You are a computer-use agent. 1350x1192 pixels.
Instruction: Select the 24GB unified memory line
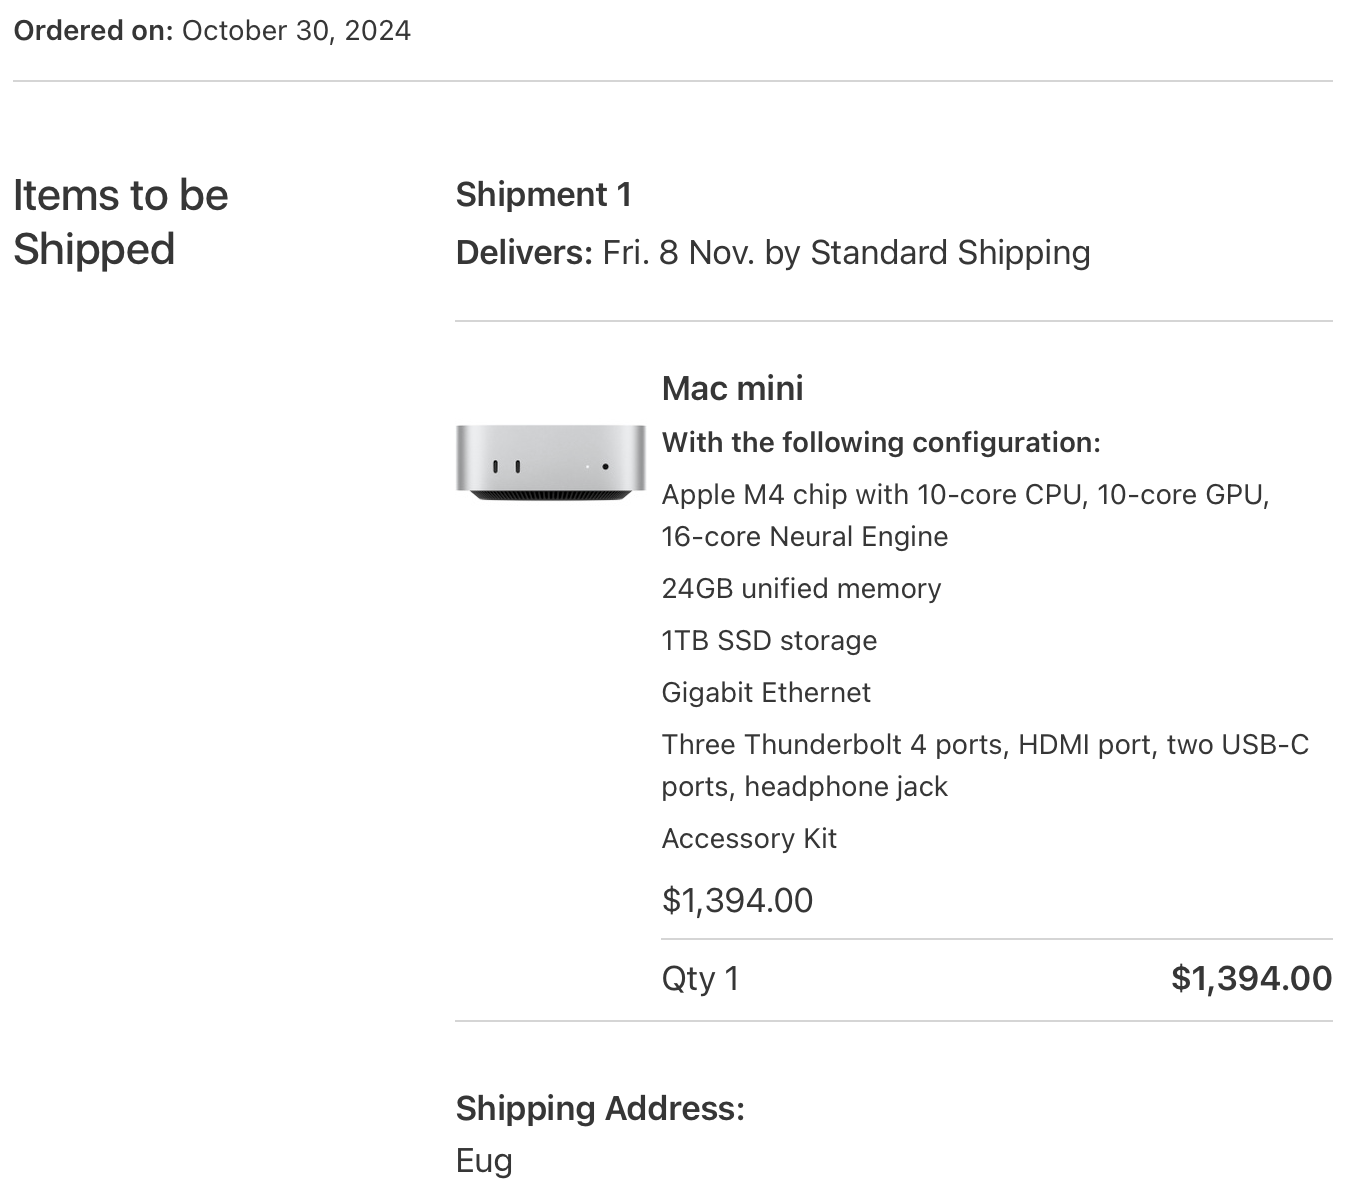[x=801, y=588]
